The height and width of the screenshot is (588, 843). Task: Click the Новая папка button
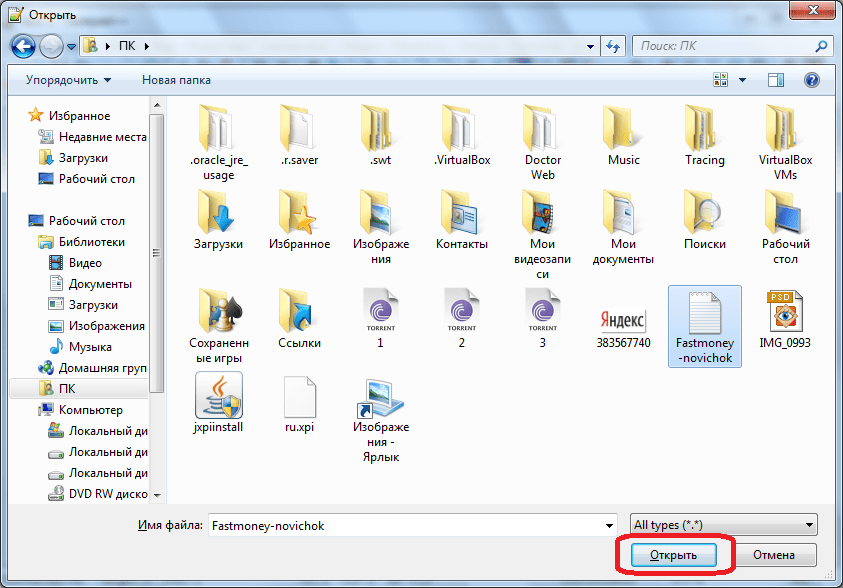coord(176,80)
